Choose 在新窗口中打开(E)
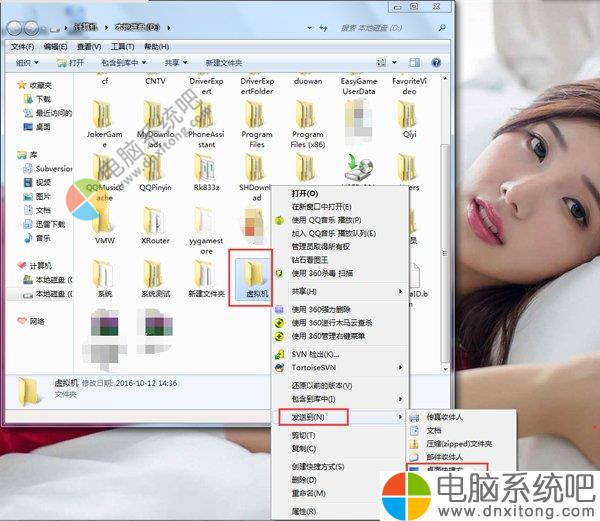This screenshot has width=600, height=521. [x=340, y=207]
